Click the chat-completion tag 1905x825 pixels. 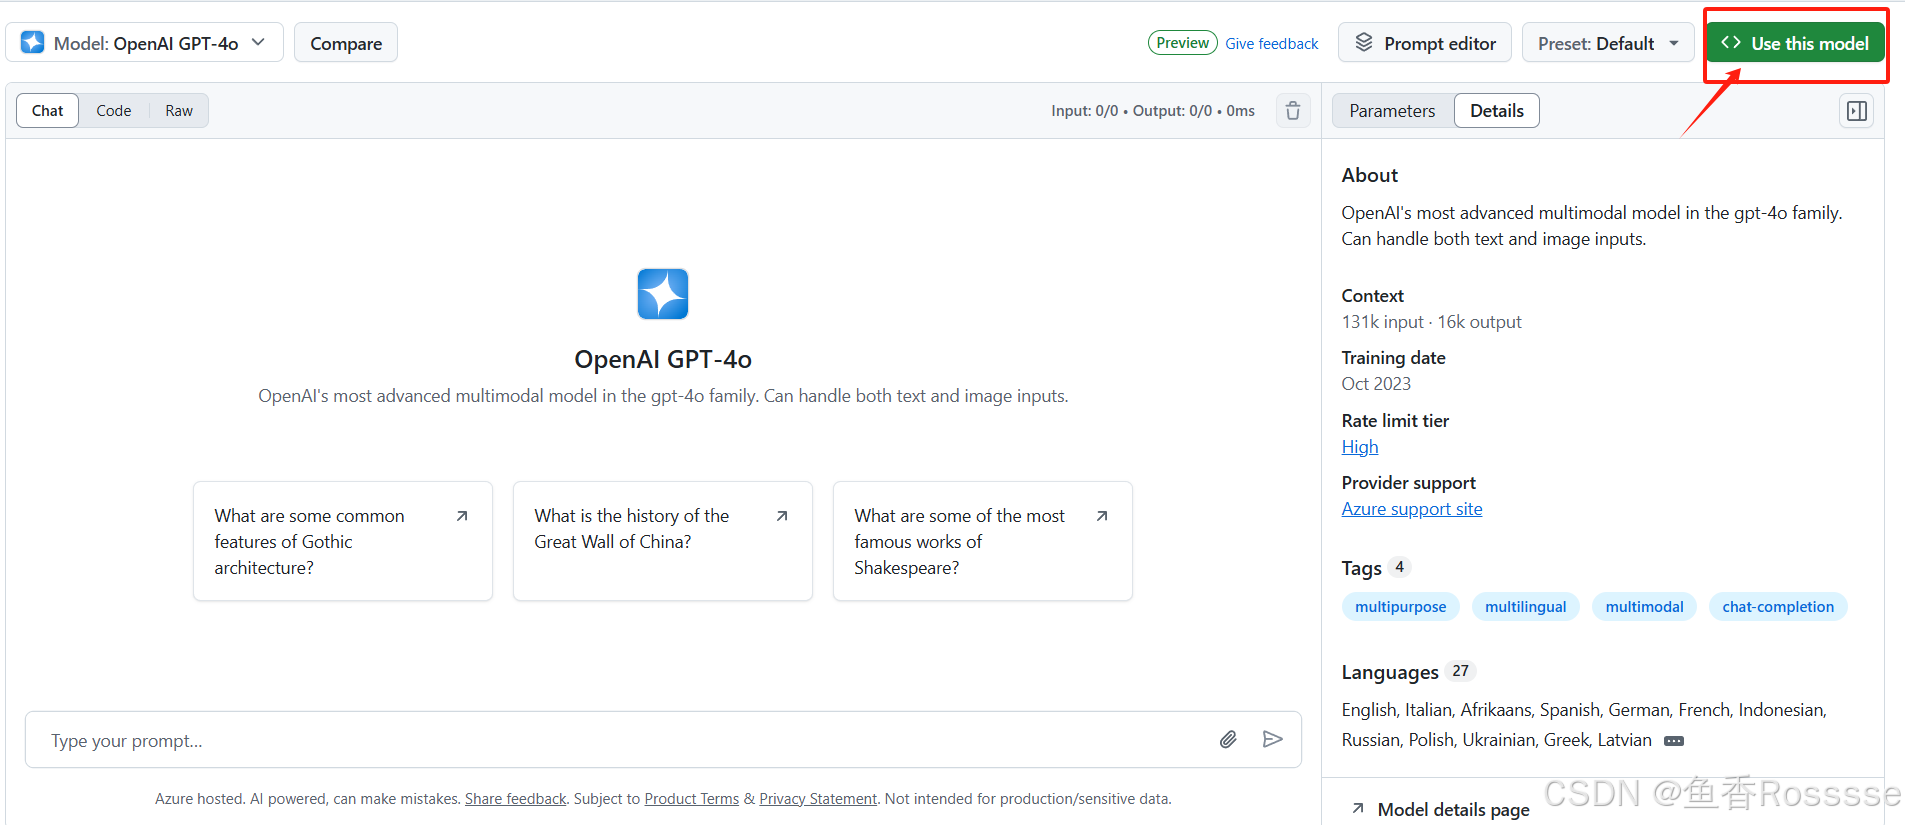[1778, 607]
